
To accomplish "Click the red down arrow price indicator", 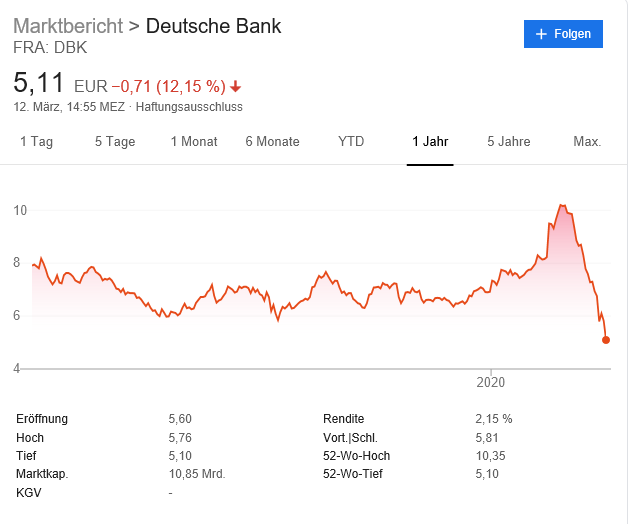I will [x=236, y=86].
